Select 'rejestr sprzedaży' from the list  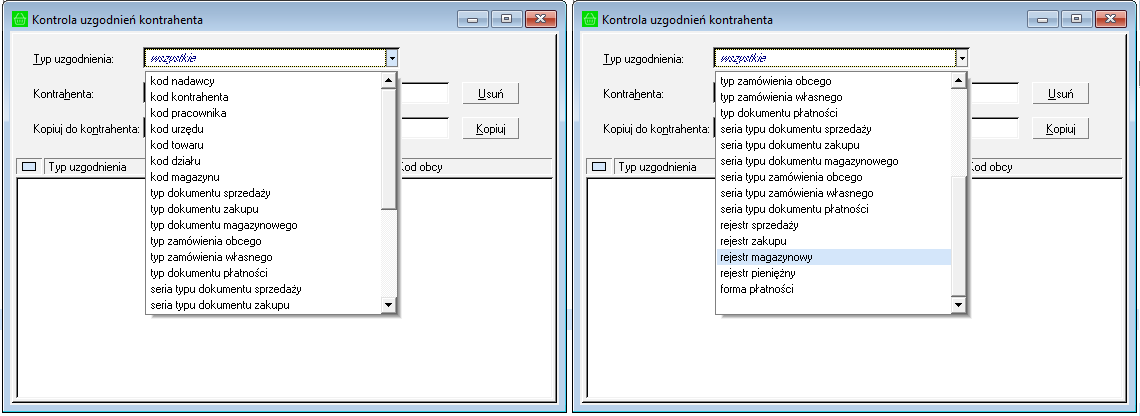(x=763, y=225)
